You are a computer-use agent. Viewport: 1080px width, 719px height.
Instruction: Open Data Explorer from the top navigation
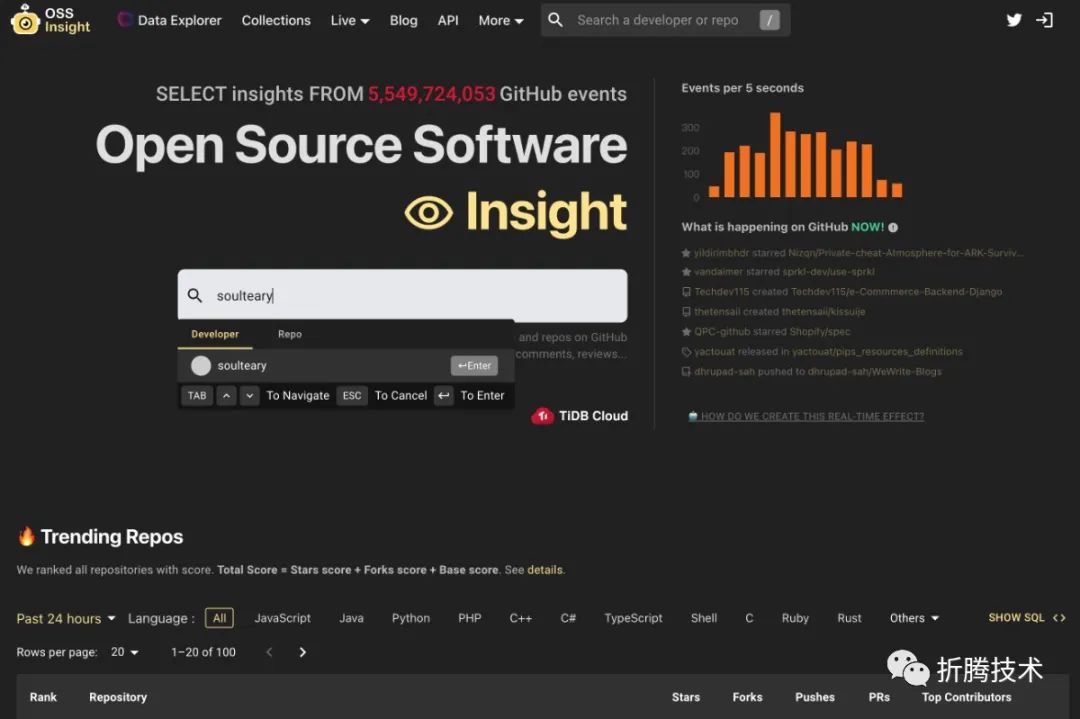pyautogui.click(x=169, y=20)
